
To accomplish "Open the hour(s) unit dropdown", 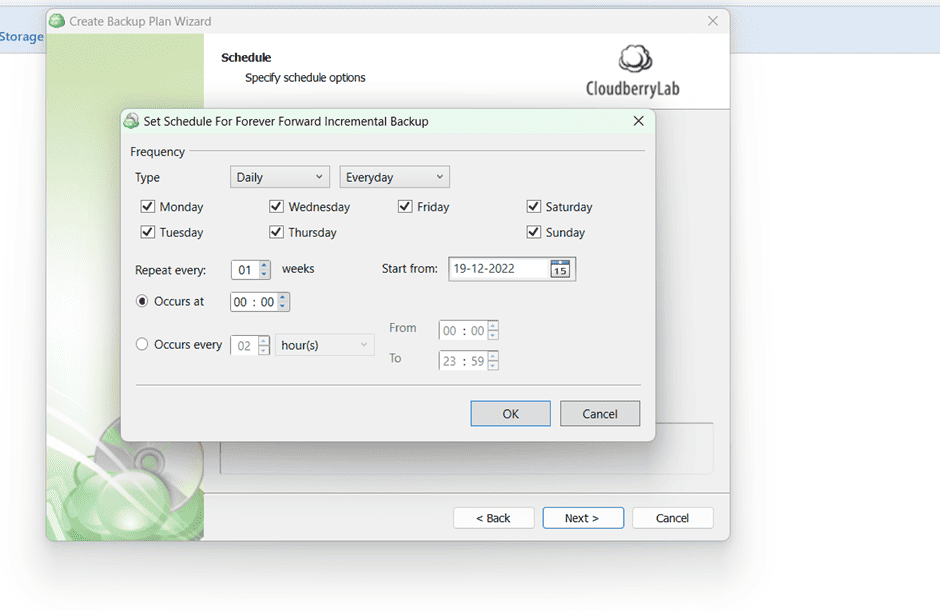I will coord(324,345).
